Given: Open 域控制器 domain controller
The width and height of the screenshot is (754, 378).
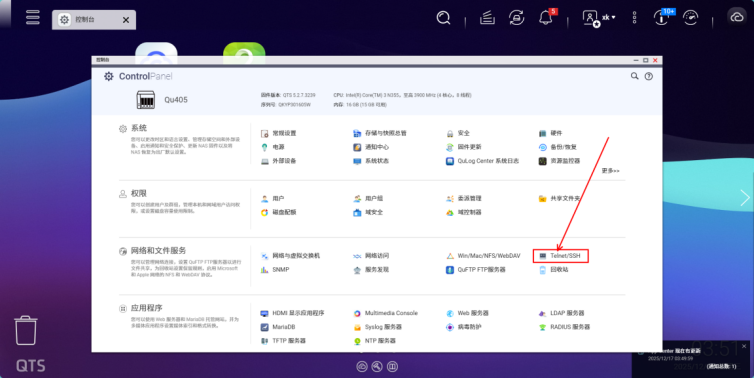Looking at the screenshot, I should 464,213.
